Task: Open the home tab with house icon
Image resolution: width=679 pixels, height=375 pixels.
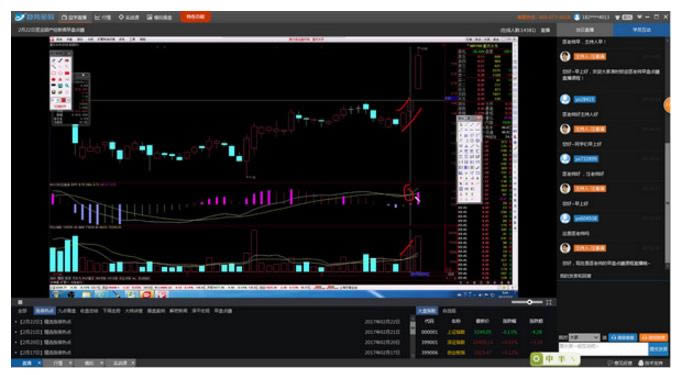Action: pos(74,17)
